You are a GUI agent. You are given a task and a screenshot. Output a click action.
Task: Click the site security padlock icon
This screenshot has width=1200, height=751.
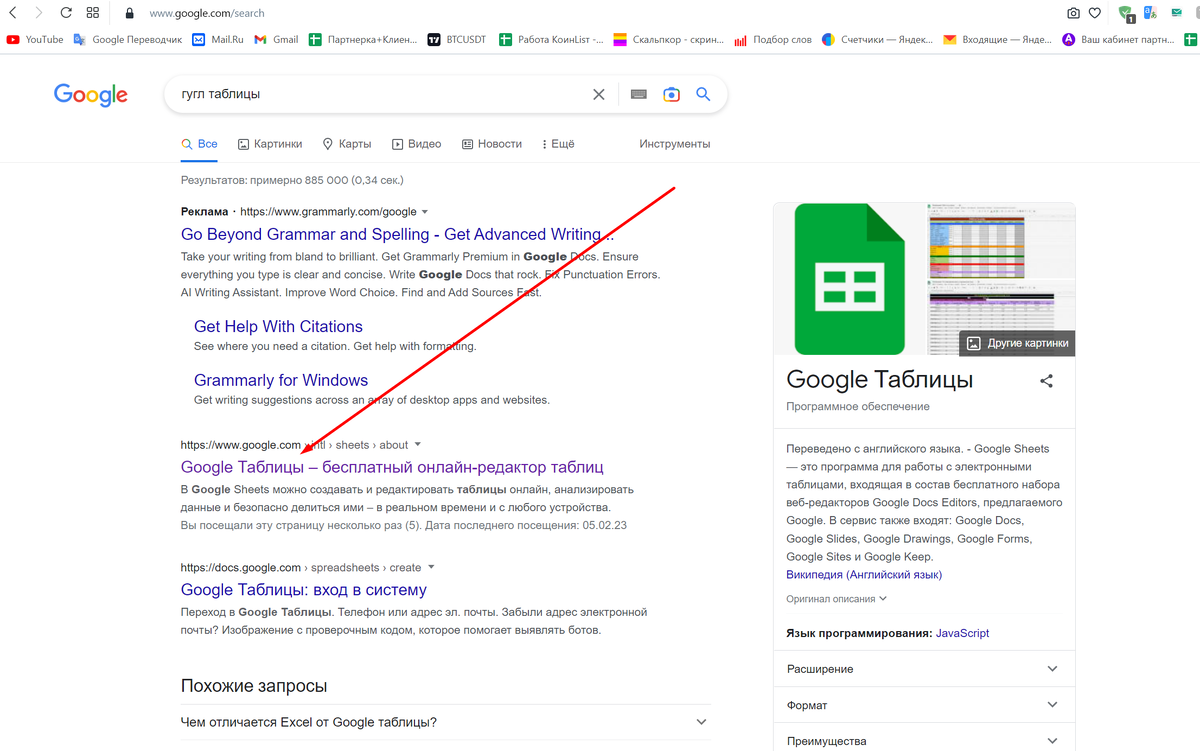point(129,13)
